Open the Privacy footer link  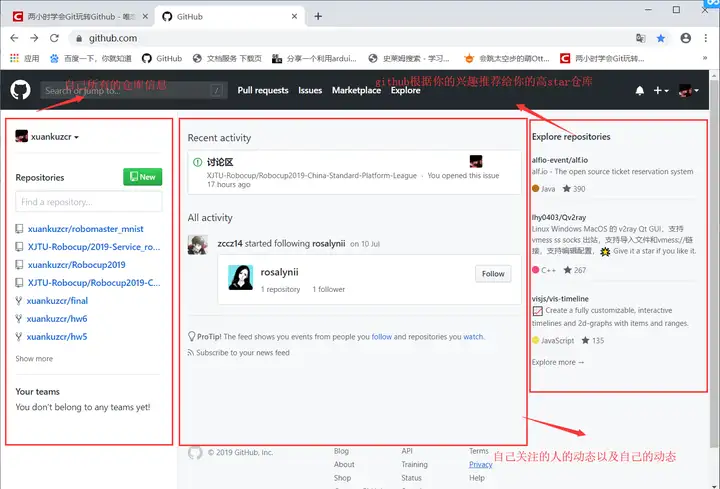[480, 464]
